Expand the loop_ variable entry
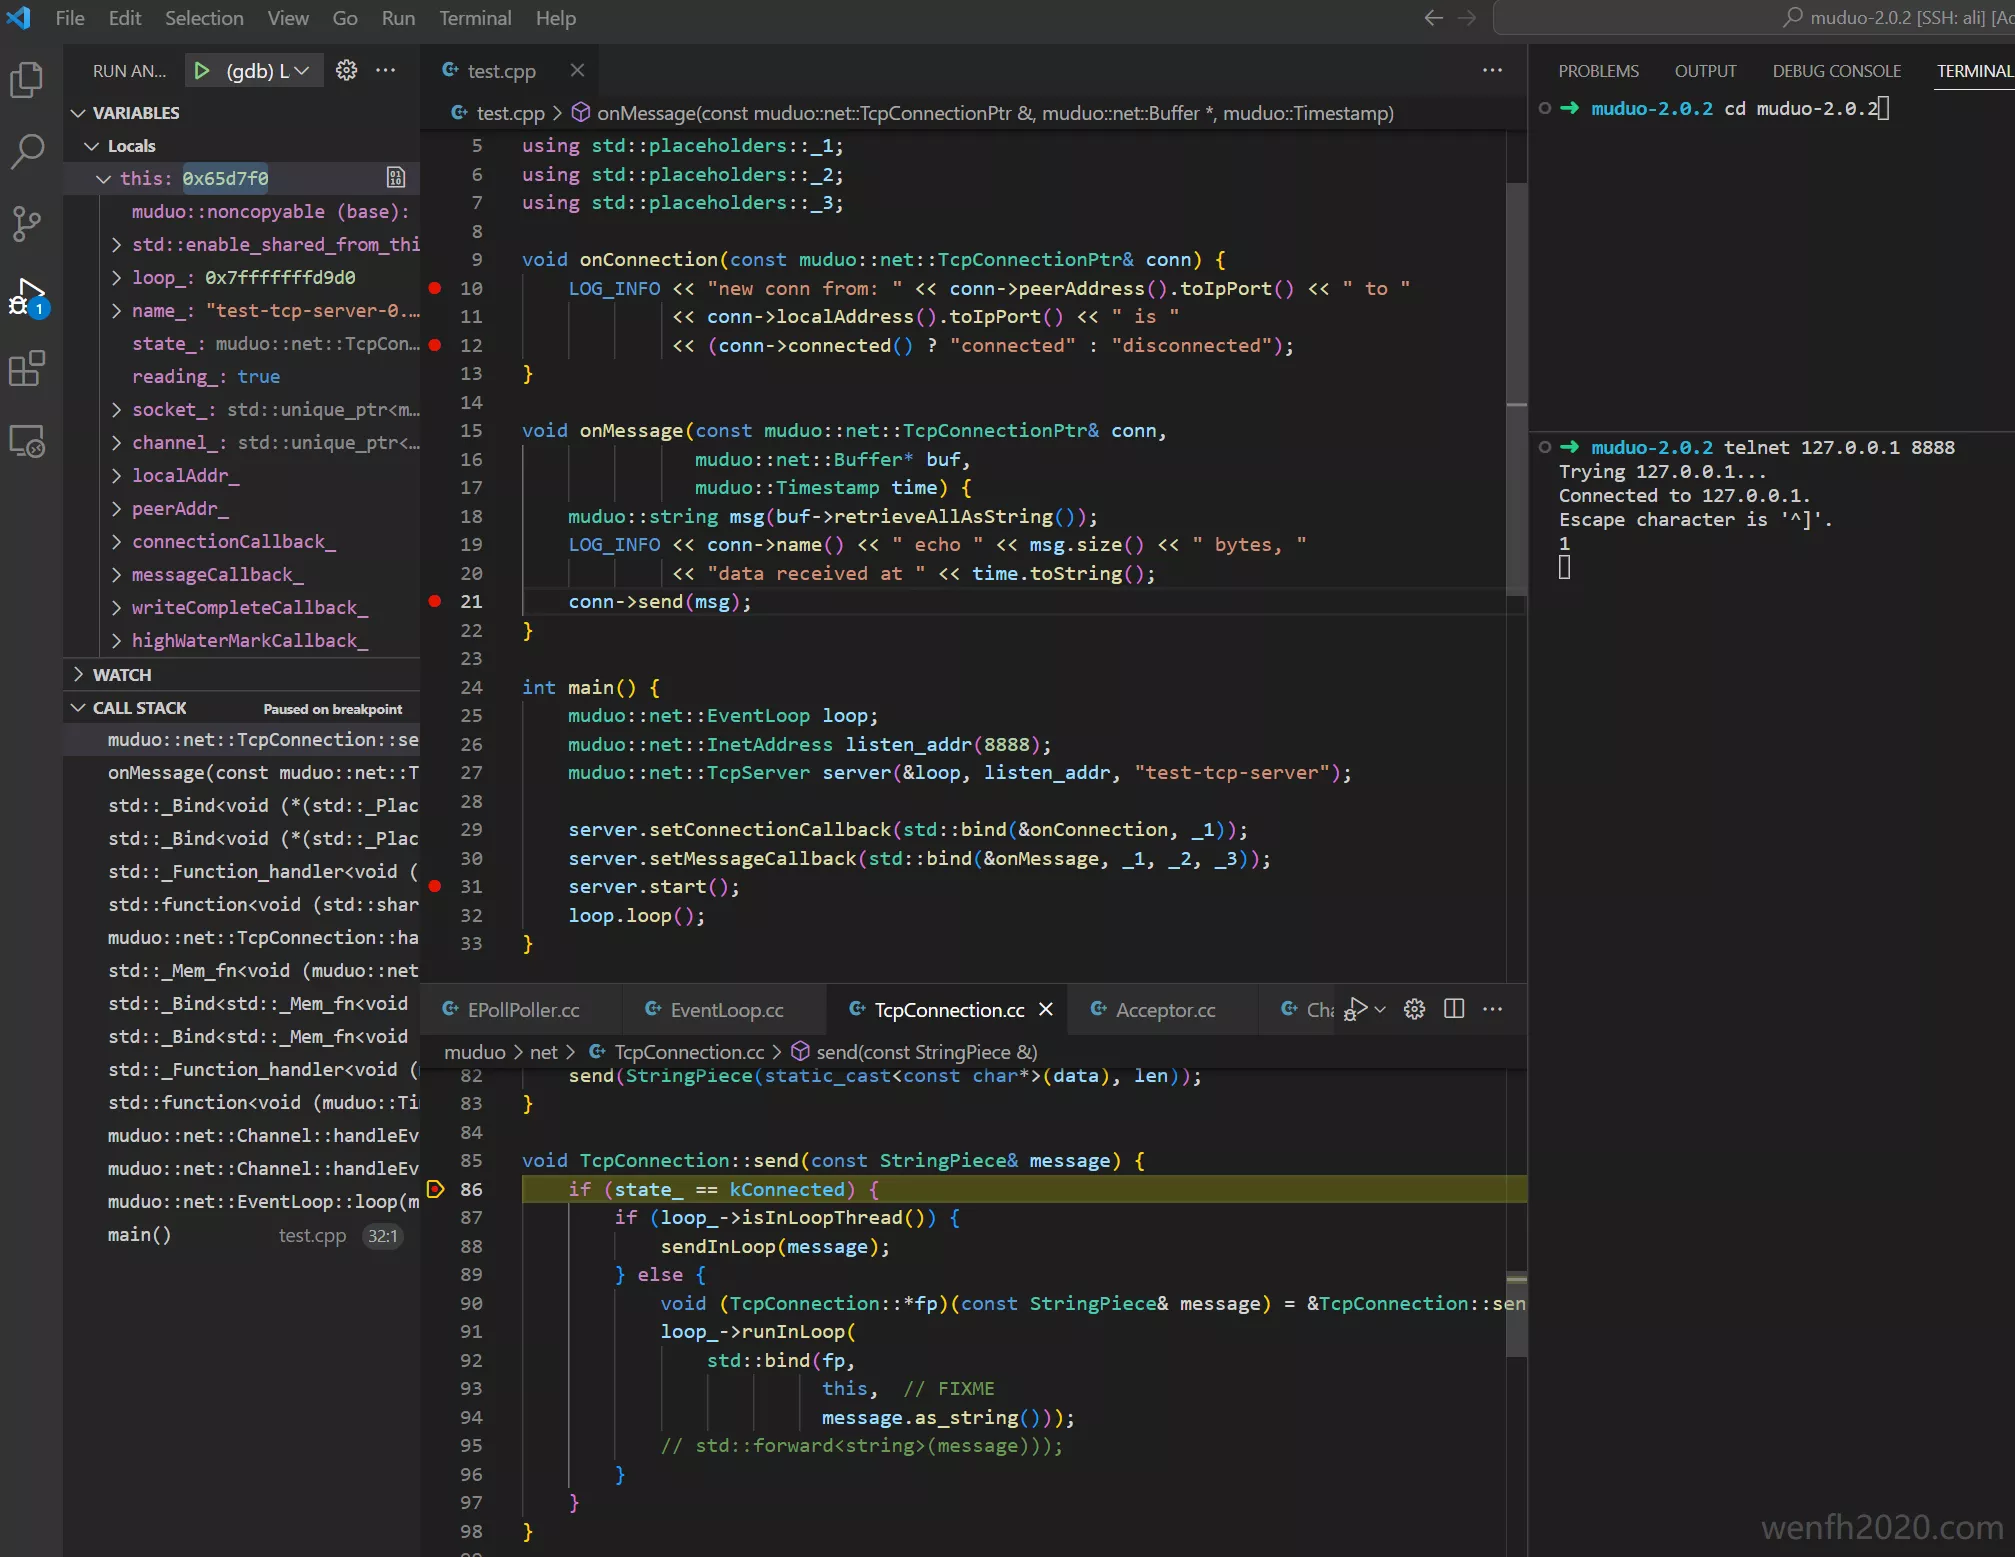 click(116, 277)
